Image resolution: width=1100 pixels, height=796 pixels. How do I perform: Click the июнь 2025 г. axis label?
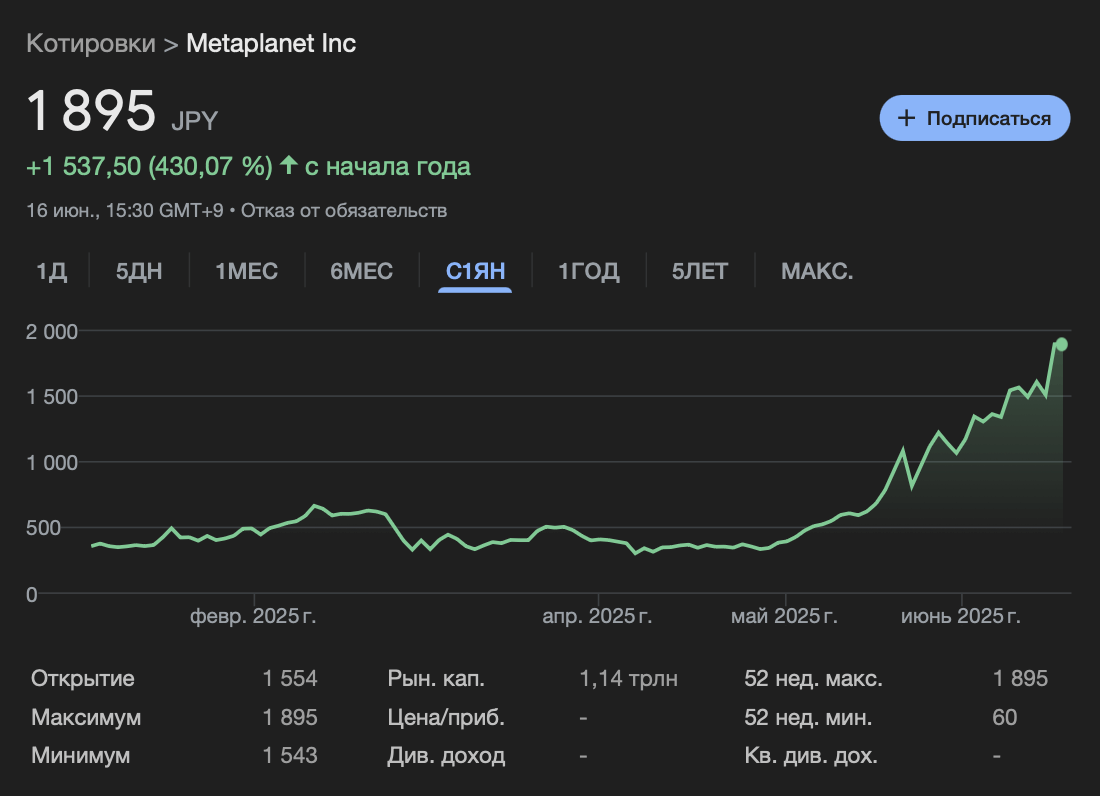pyautogui.click(x=960, y=616)
